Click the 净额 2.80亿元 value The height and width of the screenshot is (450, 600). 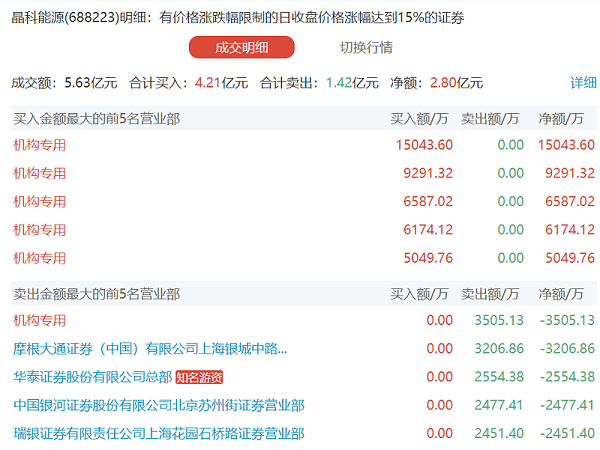[456, 83]
